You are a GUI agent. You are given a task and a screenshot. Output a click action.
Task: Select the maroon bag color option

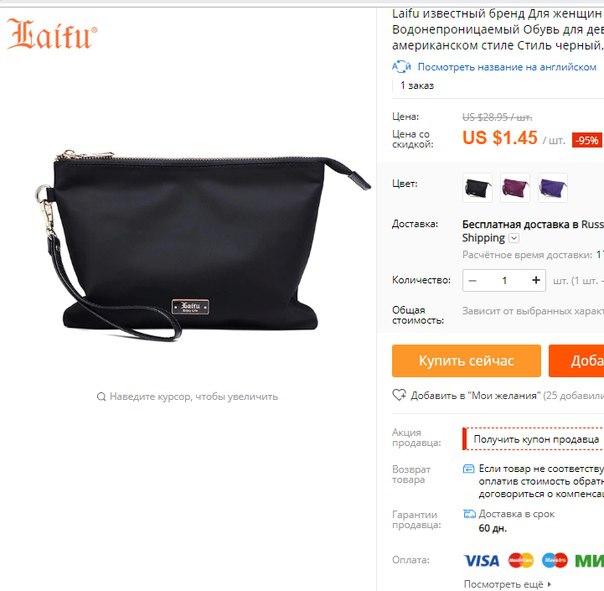[515, 188]
